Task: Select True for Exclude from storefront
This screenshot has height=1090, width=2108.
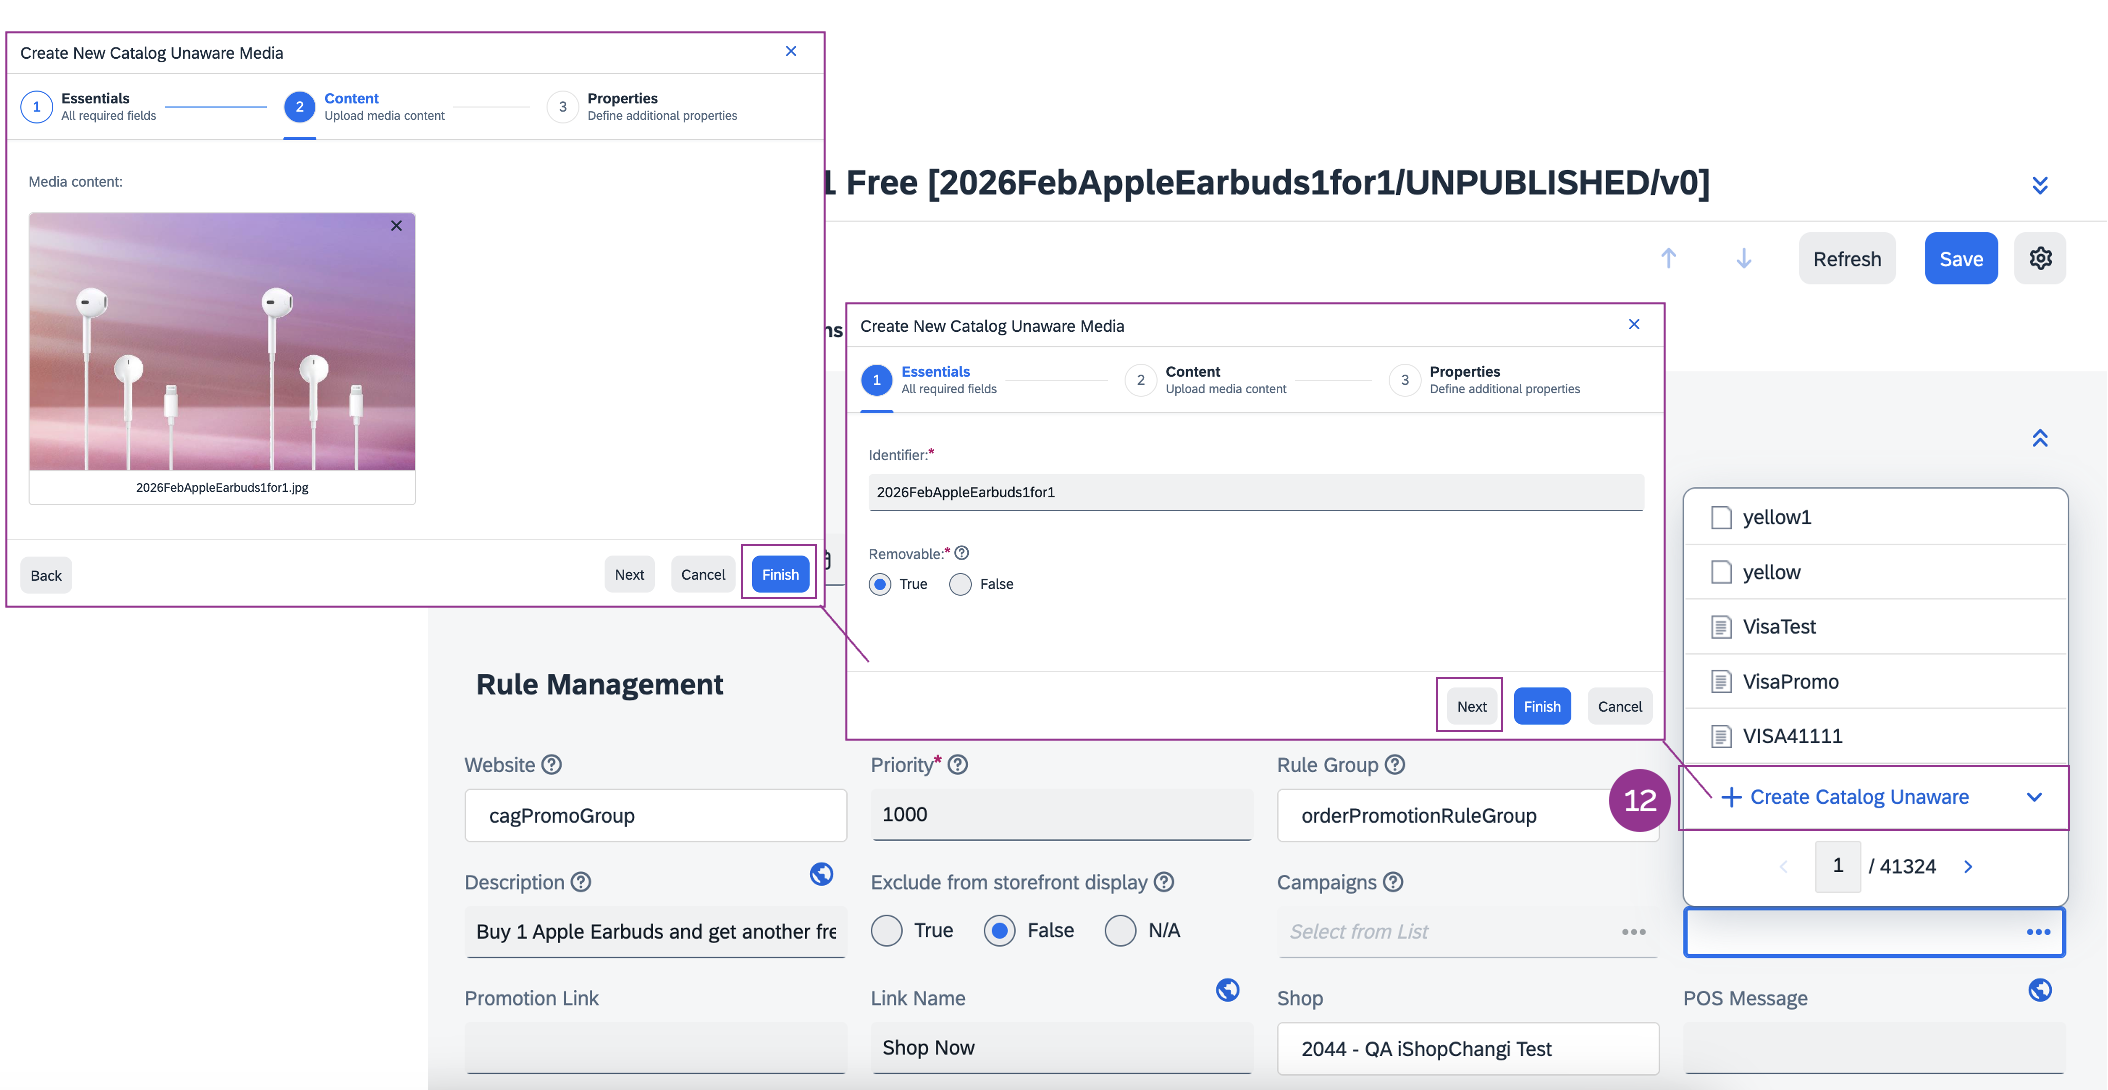Action: (886, 931)
